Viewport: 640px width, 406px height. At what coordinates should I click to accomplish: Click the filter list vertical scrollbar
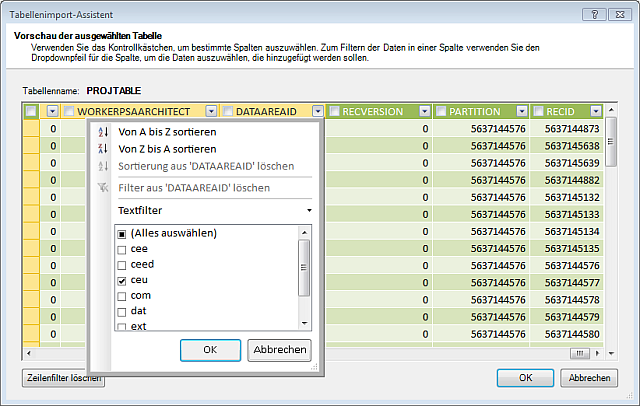click(304, 267)
